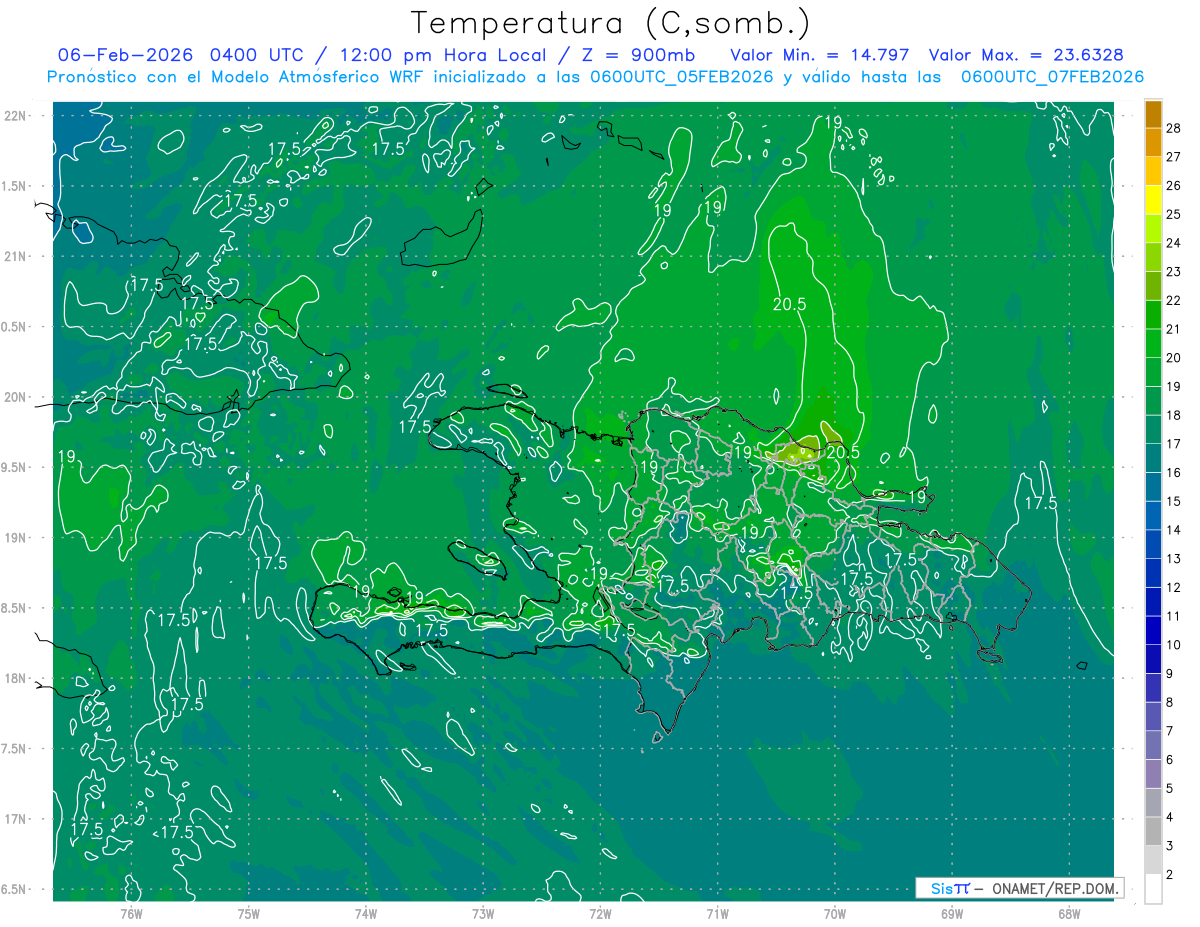
Task: Click the 71W longitude axis label
Action: point(717,913)
